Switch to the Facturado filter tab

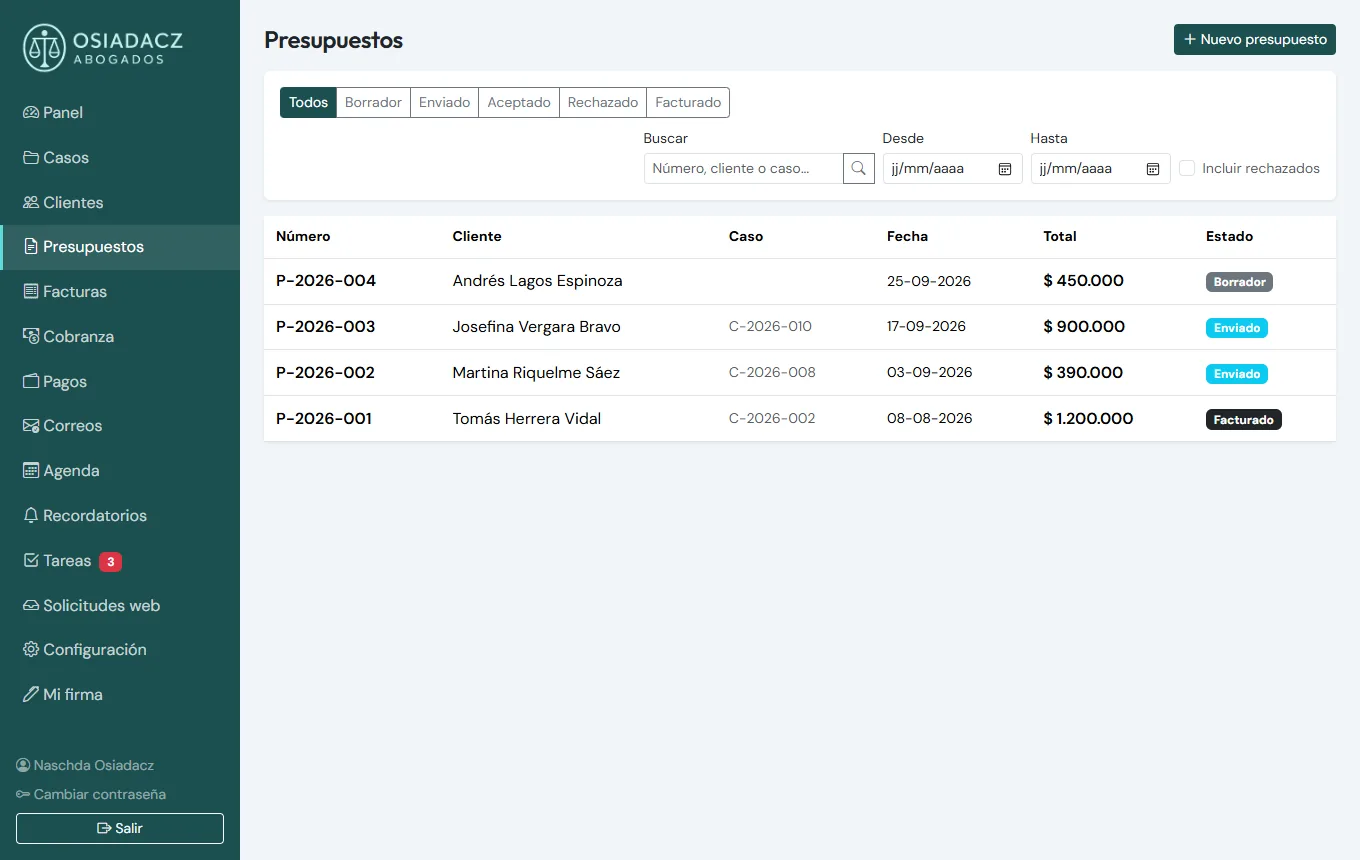click(688, 103)
